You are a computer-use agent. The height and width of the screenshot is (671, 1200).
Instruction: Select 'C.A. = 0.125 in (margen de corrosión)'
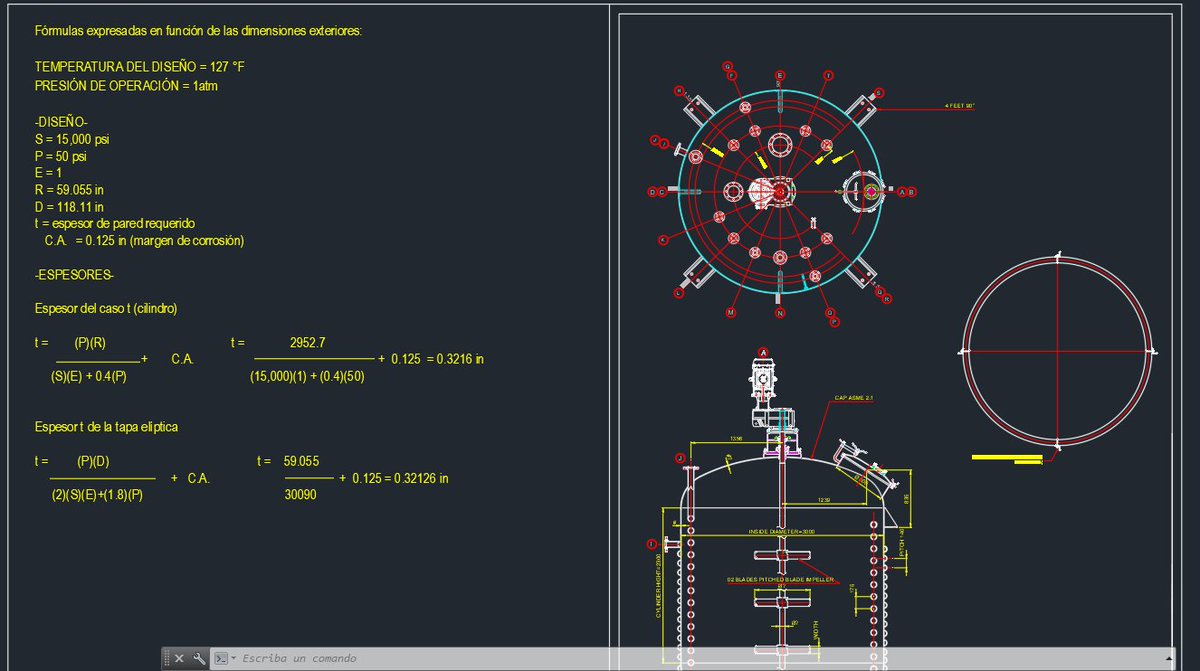tap(145, 241)
